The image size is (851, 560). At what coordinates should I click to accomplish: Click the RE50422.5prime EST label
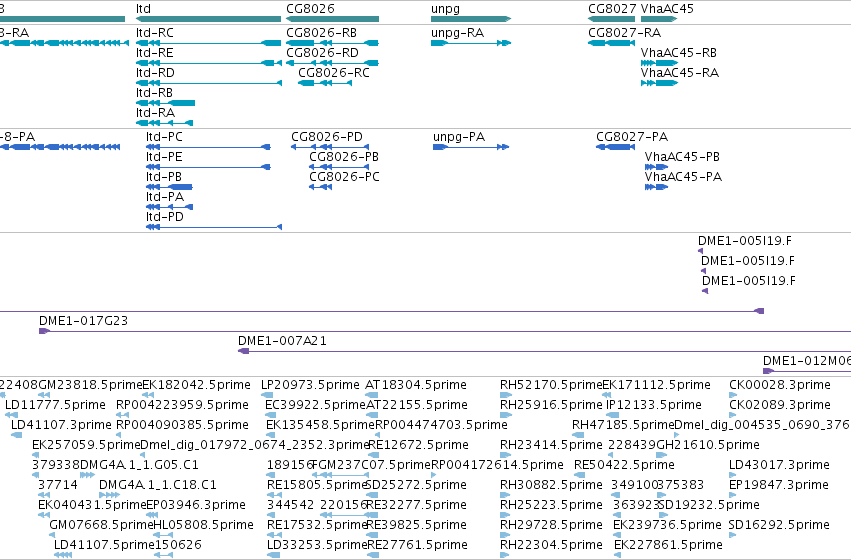coord(624,465)
